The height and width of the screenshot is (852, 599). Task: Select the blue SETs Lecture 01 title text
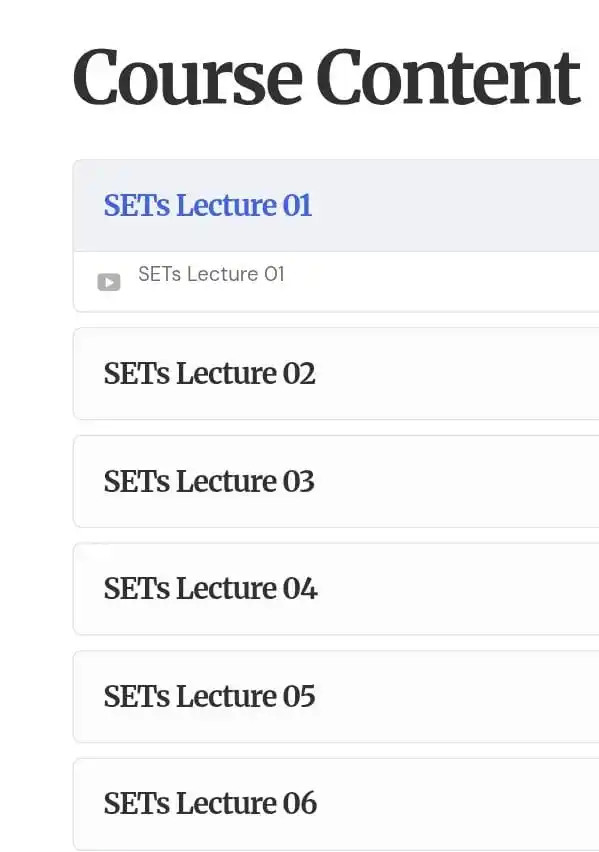pyautogui.click(x=208, y=205)
